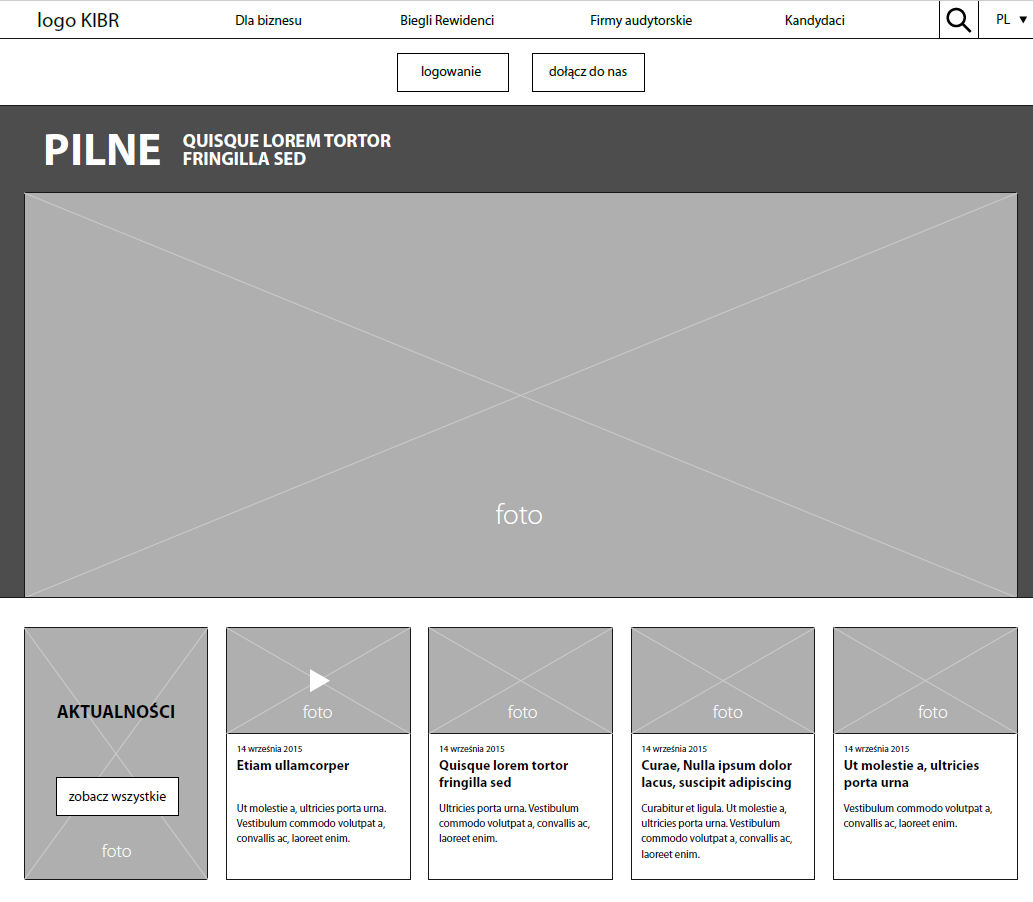This screenshot has height=902, width=1033.
Task: Click the logo KIBR in header
Action: click(78, 20)
